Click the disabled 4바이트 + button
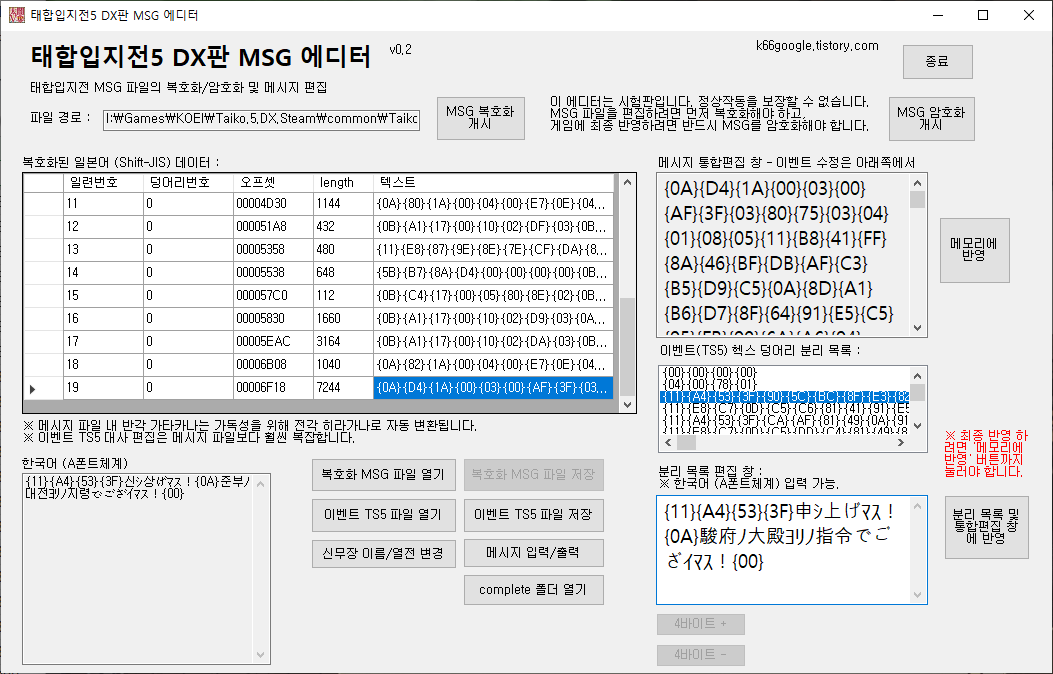This screenshot has height=674, width=1053. pyautogui.click(x=700, y=624)
